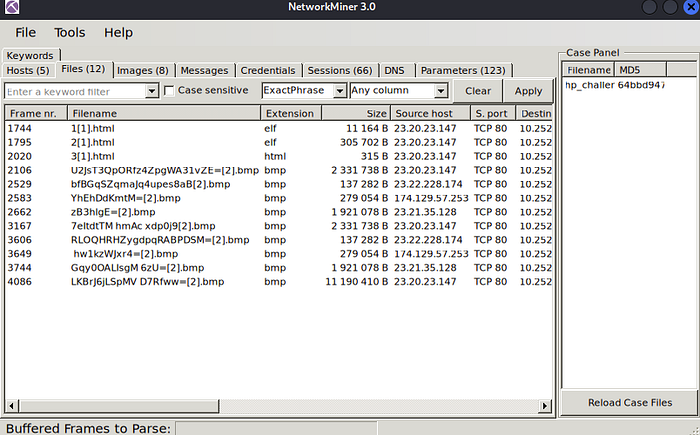Click the Case Panel MD5 column header

click(x=641, y=70)
